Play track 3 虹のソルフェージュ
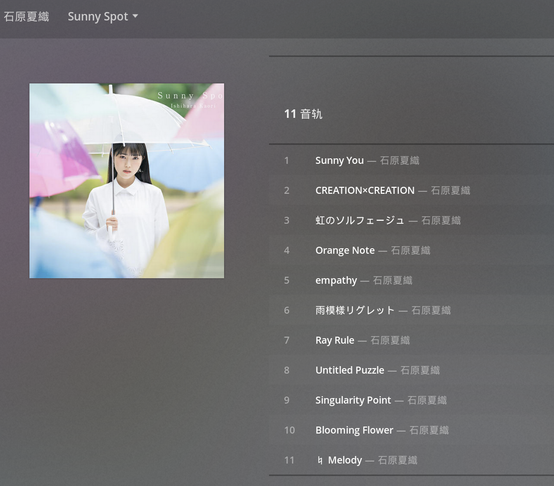Image resolution: width=554 pixels, height=486 pixels. tap(360, 221)
